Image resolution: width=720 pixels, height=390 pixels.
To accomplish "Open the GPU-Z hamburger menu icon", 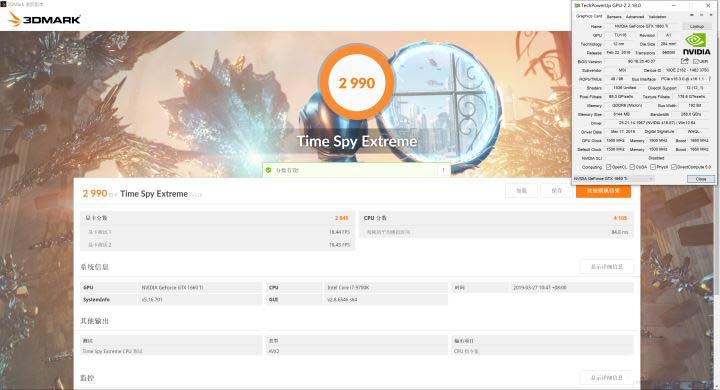I will 711,15.
